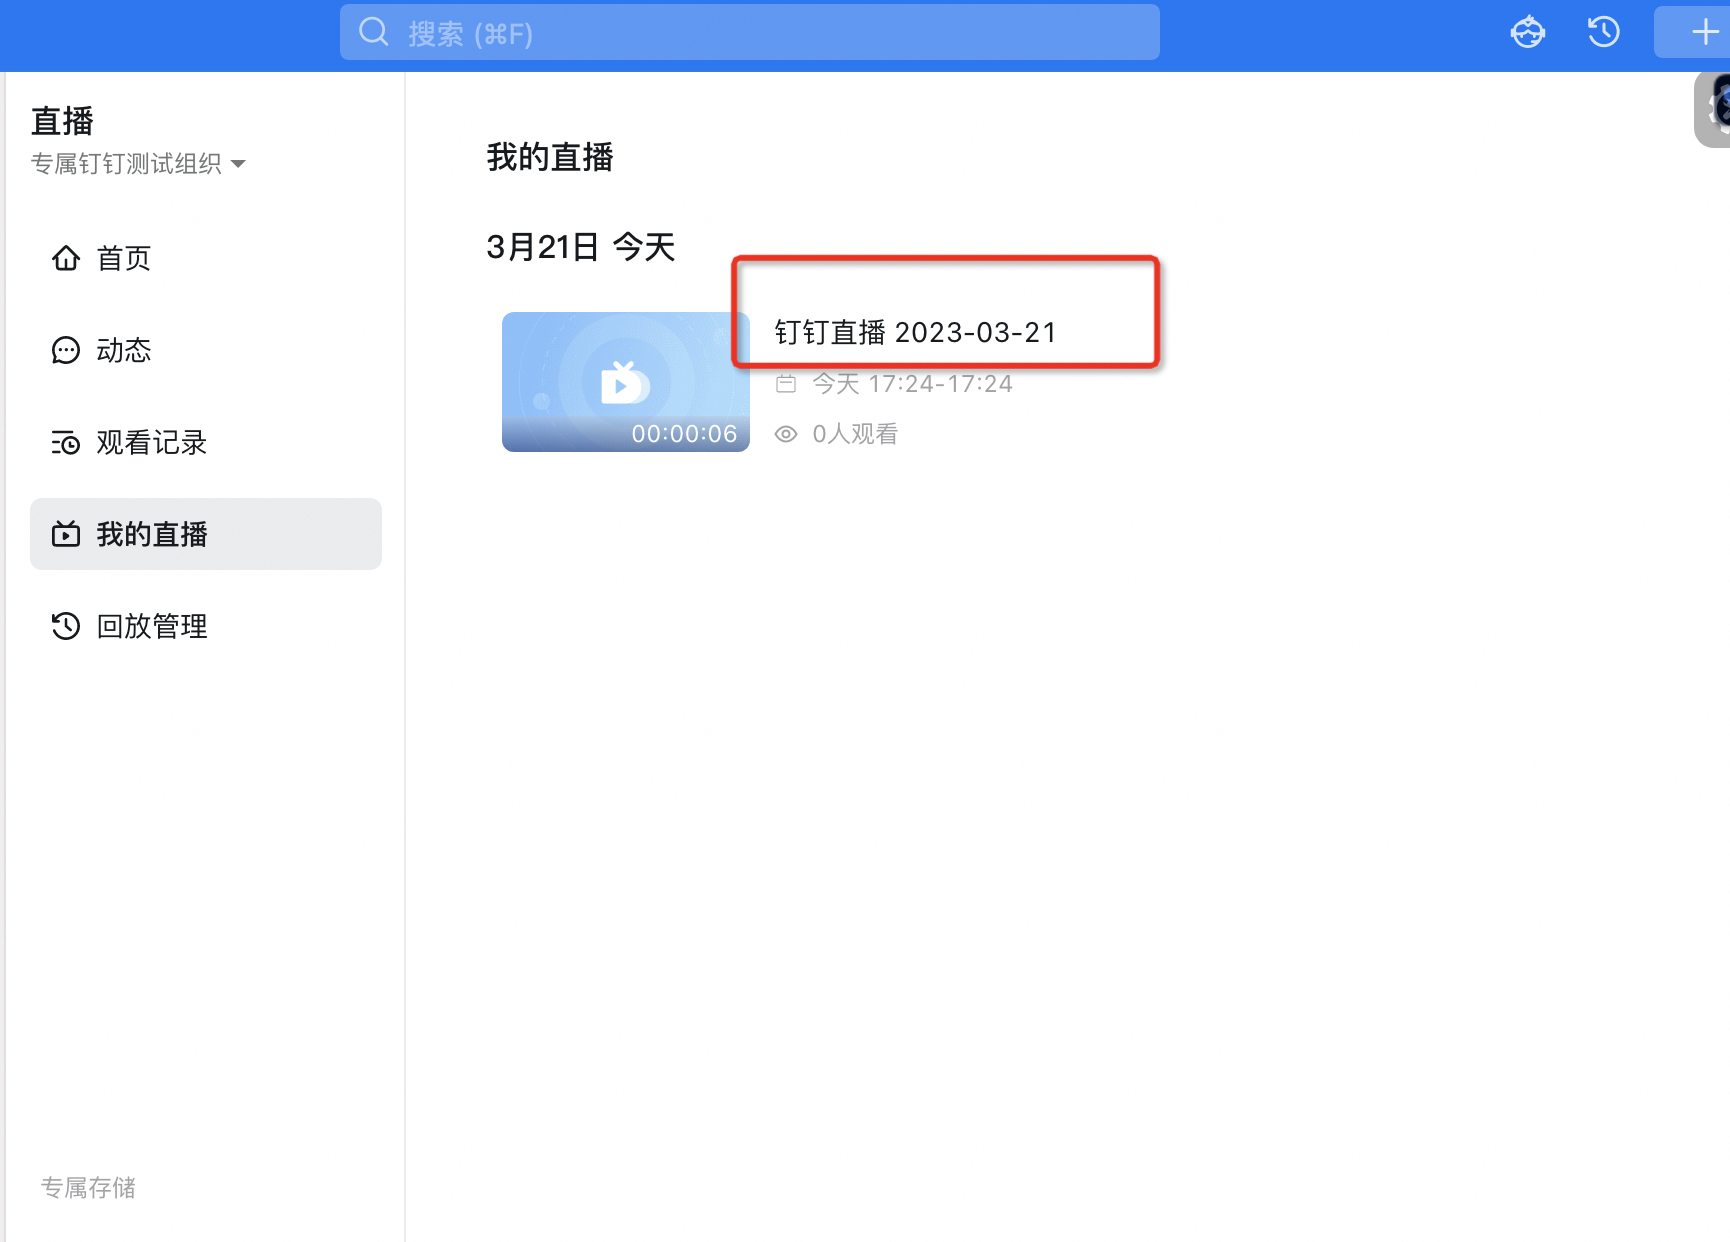Viewport: 1730px width, 1242px height.
Task: Click the home icon beside 首页
Action: pos(66,258)
